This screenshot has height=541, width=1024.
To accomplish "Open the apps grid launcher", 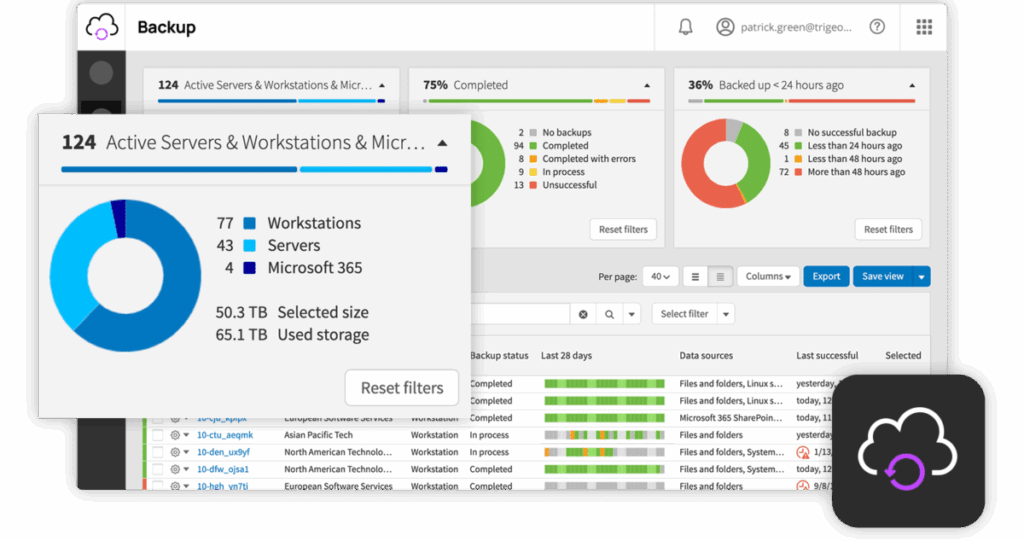I will pos(923,27).
